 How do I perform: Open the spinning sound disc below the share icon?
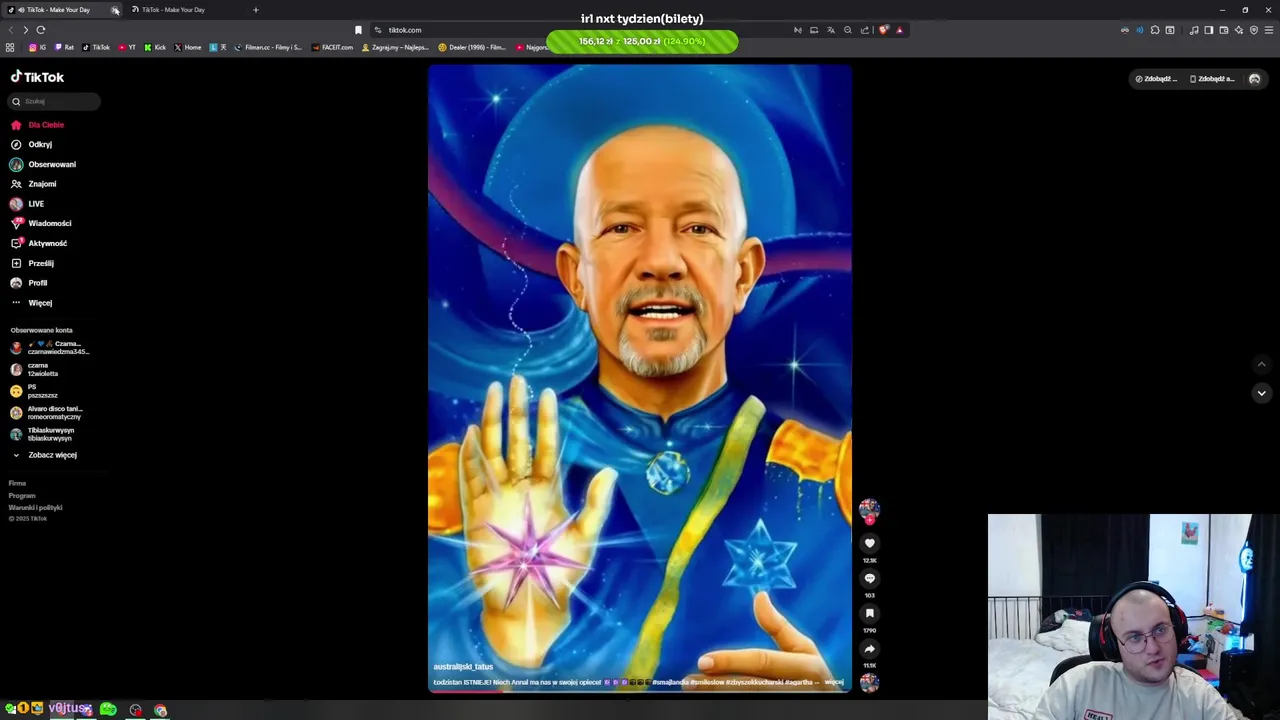[x=869, y=683]
